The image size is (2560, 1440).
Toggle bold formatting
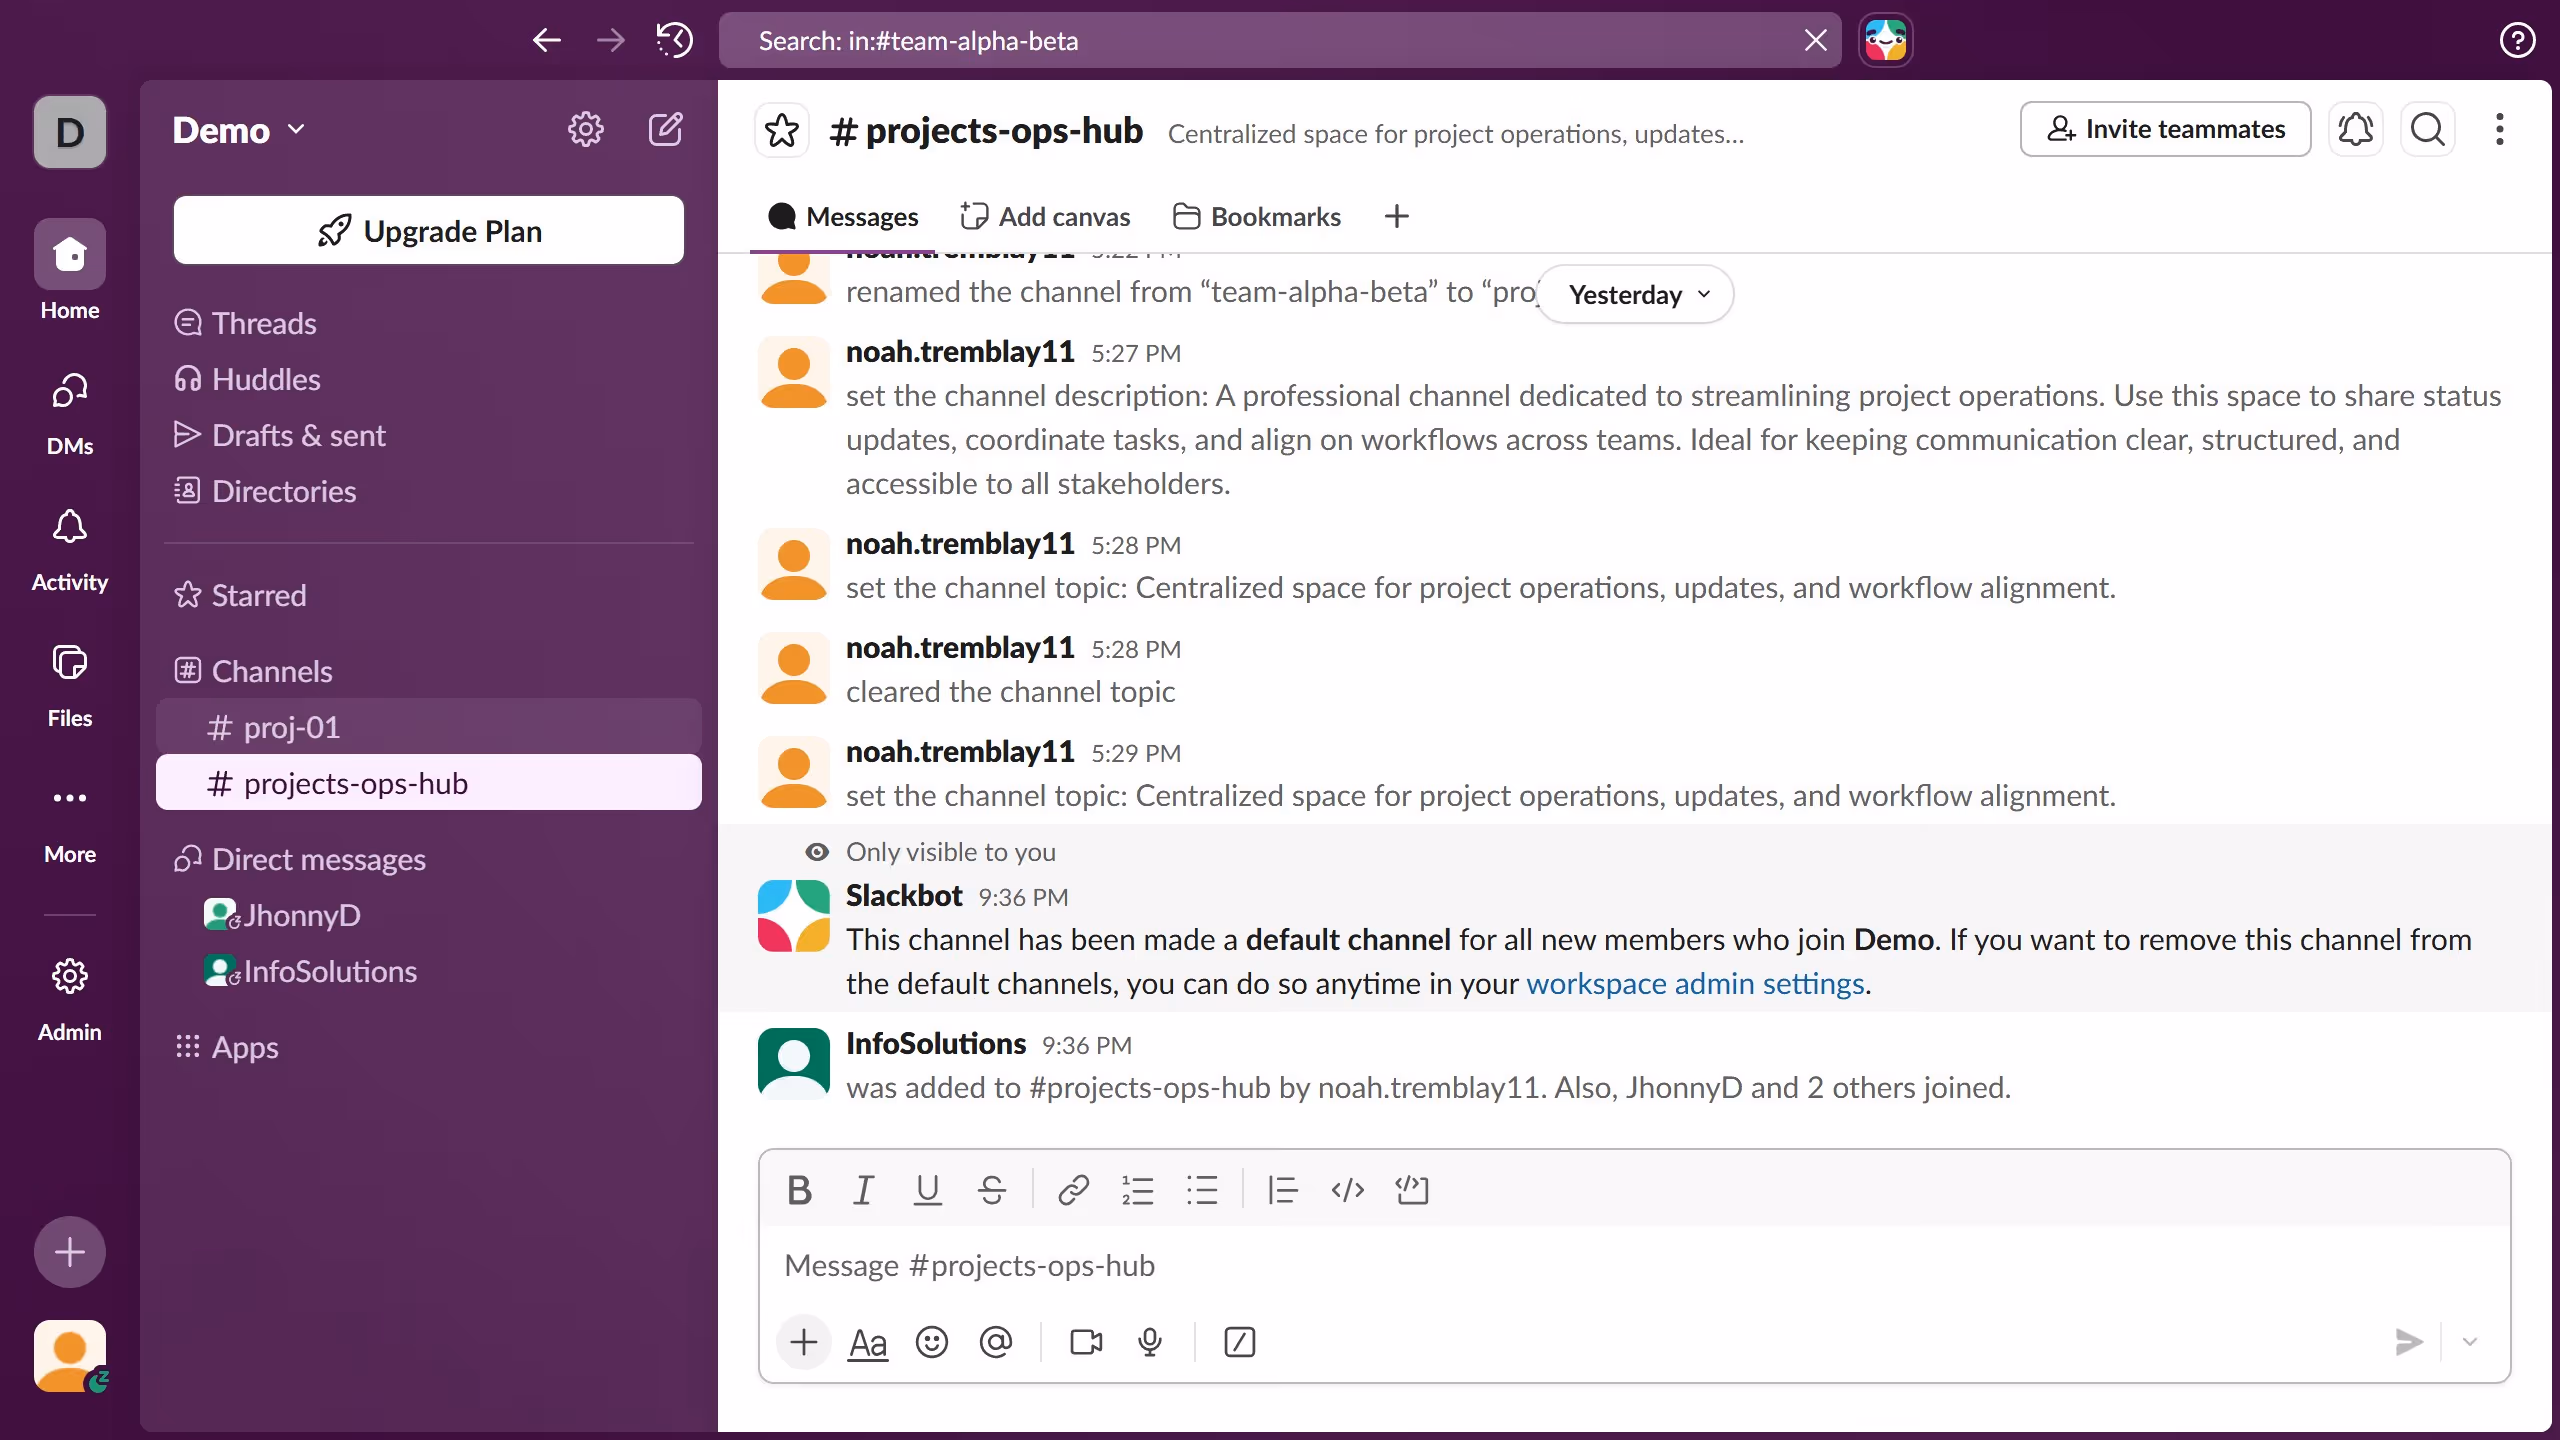(799, 1190)
